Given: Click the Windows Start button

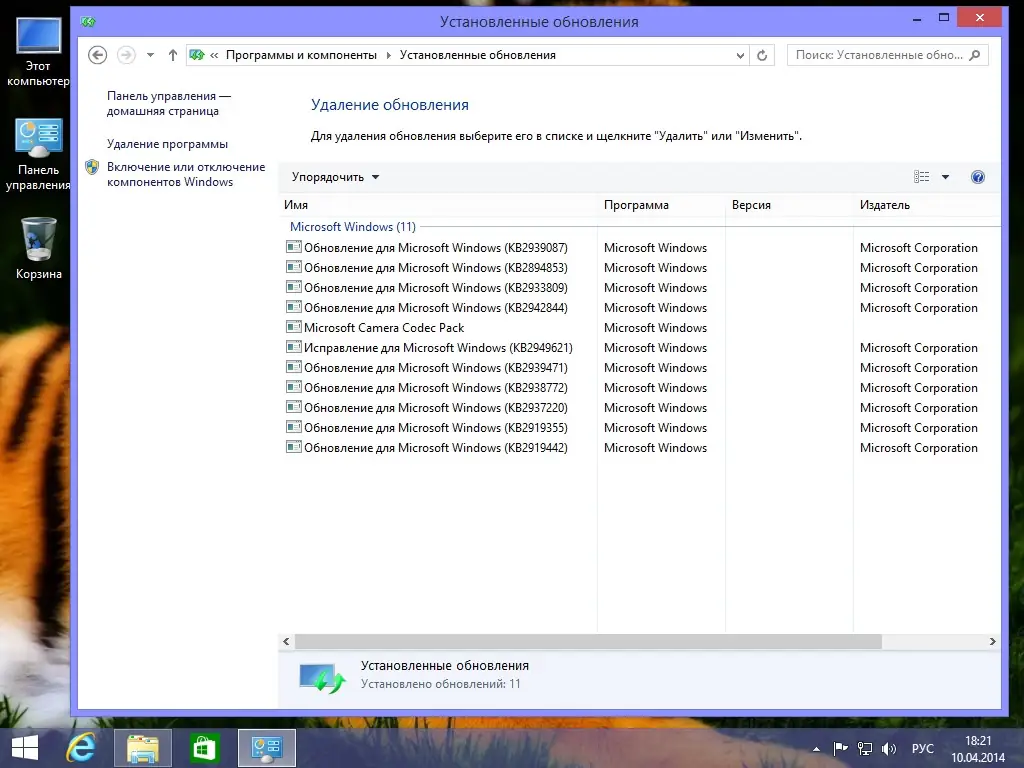Looking at the screenshot, I should point(23,747).
